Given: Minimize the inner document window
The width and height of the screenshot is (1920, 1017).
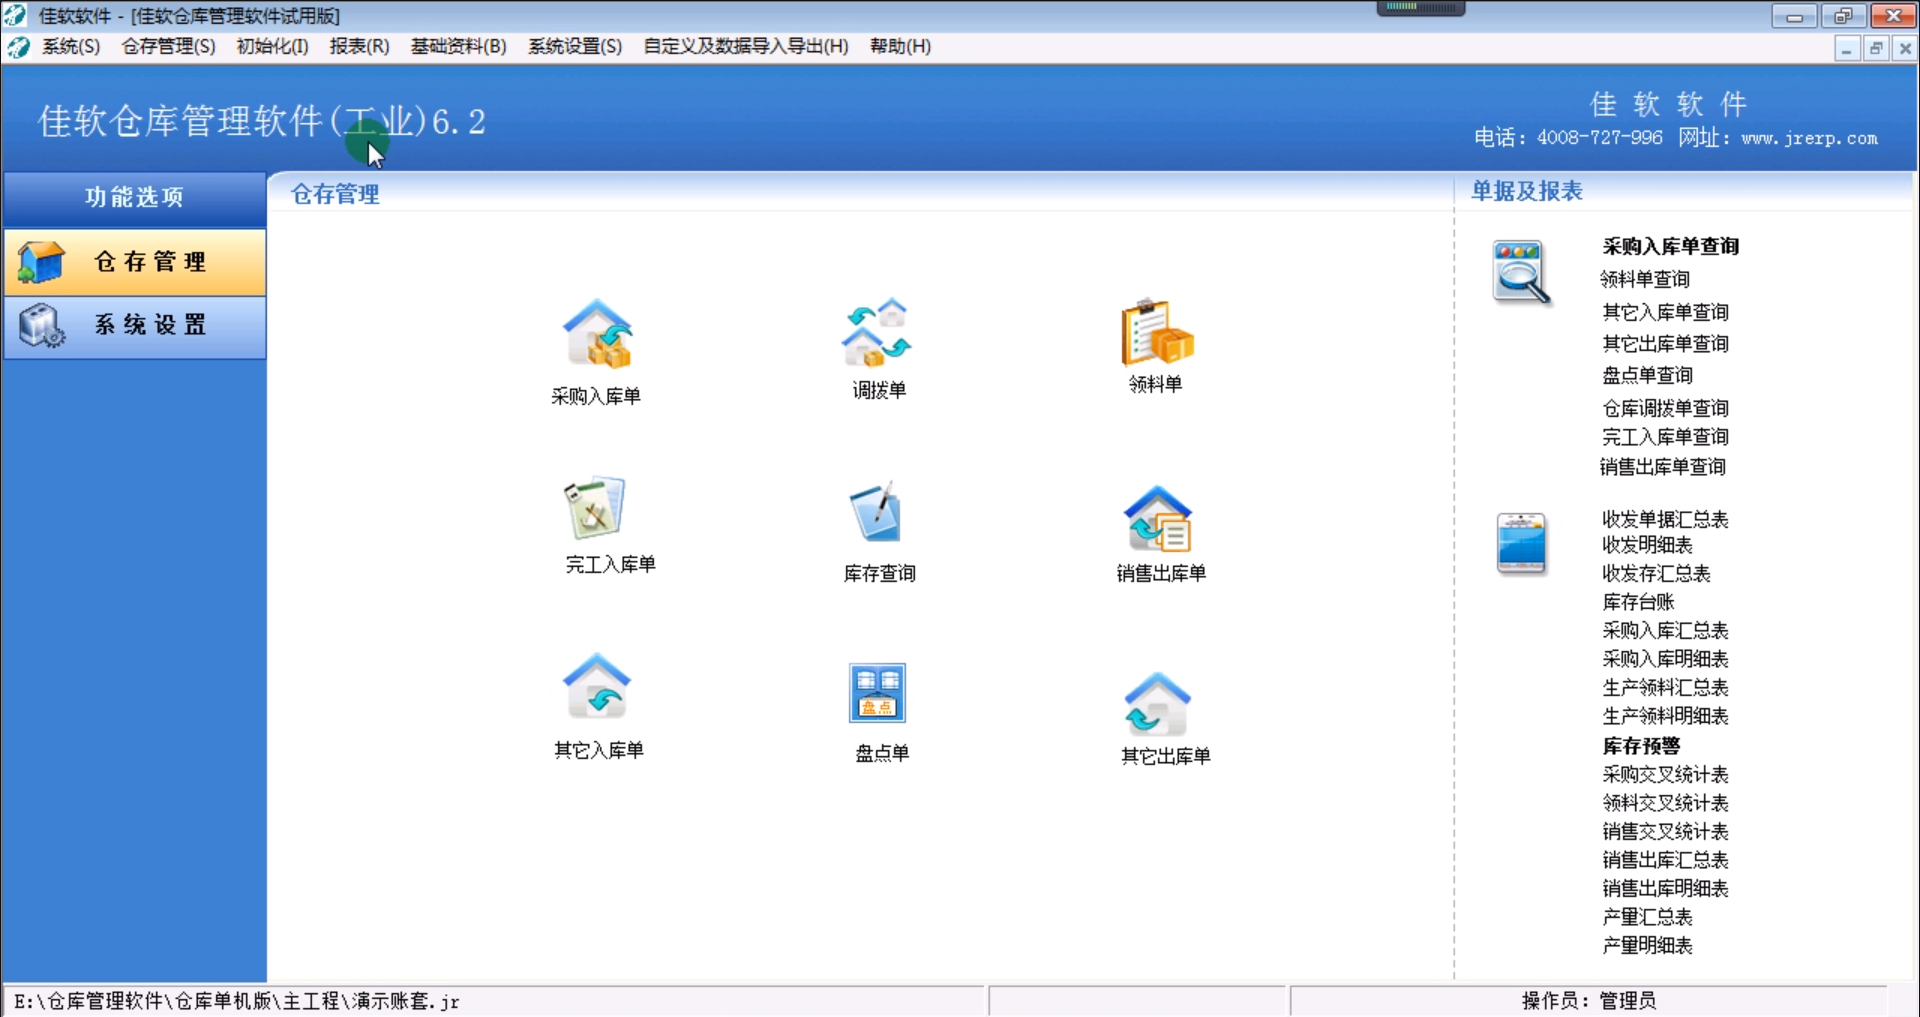Looking at the screenshot, I should tap(1847, 48).
